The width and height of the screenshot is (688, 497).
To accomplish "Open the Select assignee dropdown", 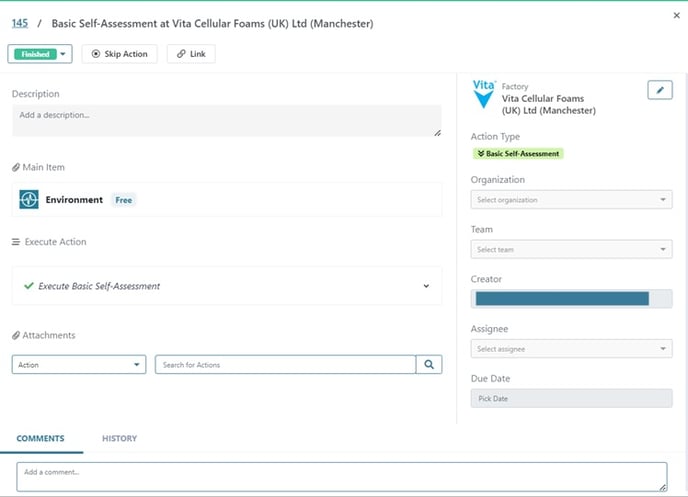I will 571,349.
